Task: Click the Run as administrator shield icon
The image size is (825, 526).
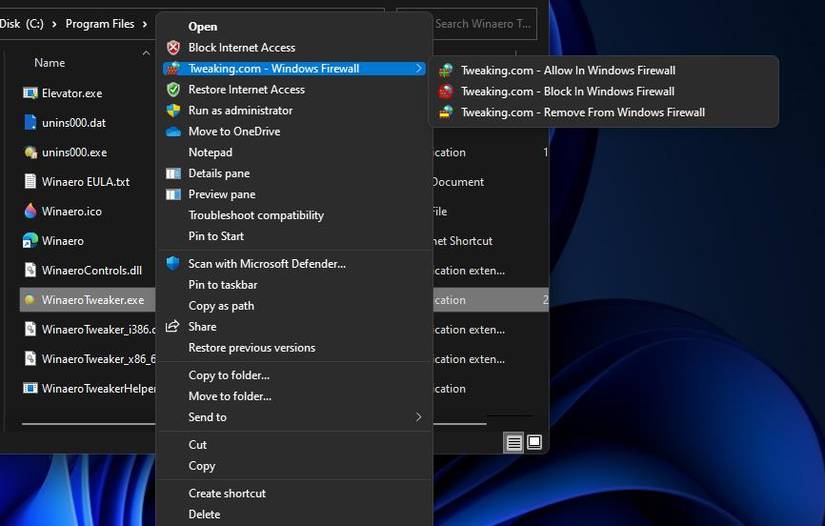Action: tap(173, 111)
